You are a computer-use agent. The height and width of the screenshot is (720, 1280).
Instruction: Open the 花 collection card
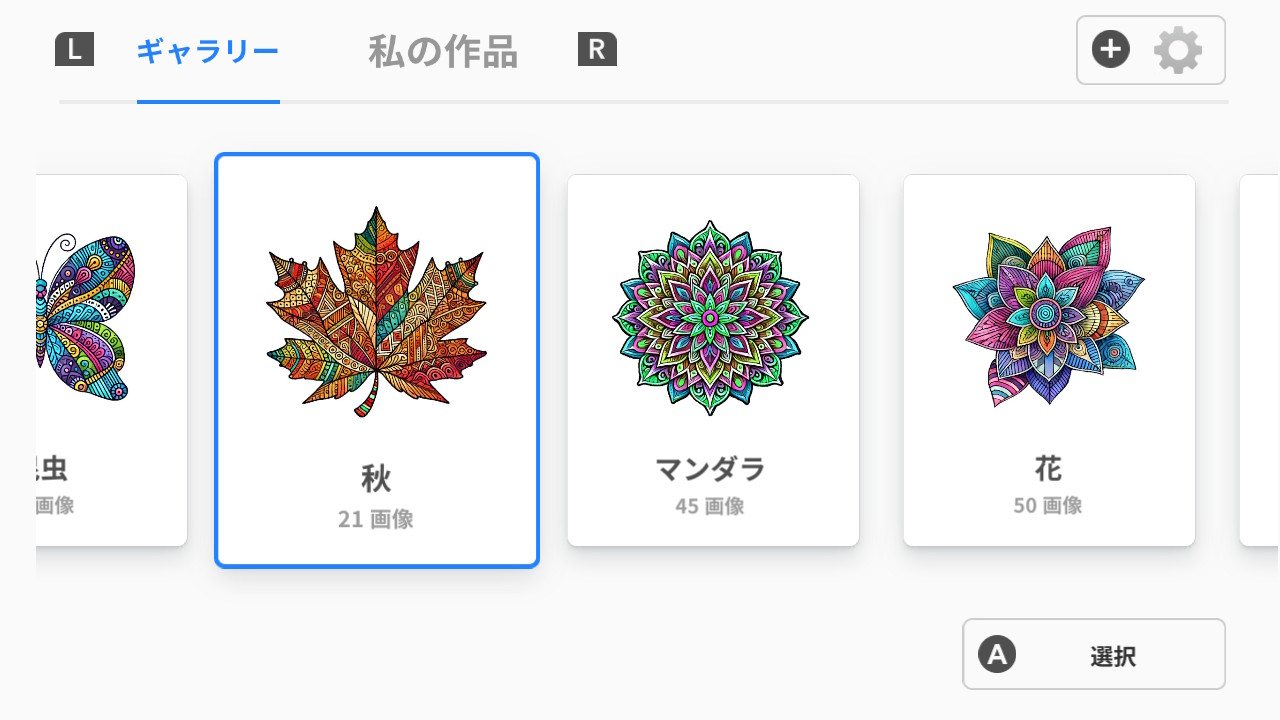(x=1049, y=360)
